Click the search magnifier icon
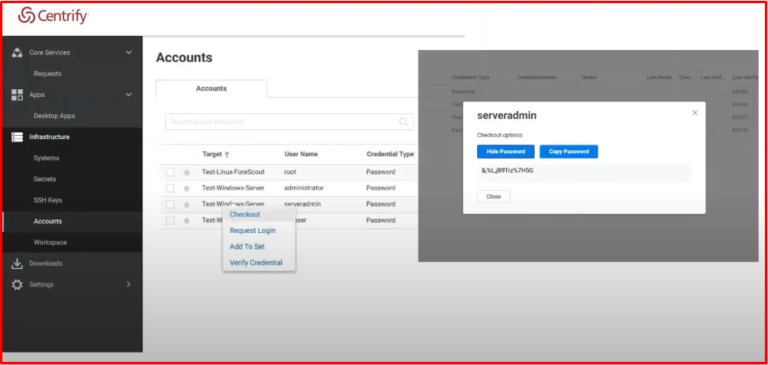Image resolution: width=768 pixels, height=365 pixels. [x=404, y=122]
